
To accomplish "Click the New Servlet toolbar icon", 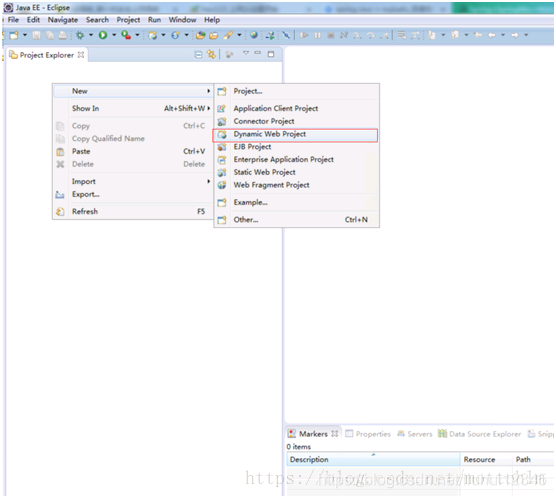I will pos(176,35).
